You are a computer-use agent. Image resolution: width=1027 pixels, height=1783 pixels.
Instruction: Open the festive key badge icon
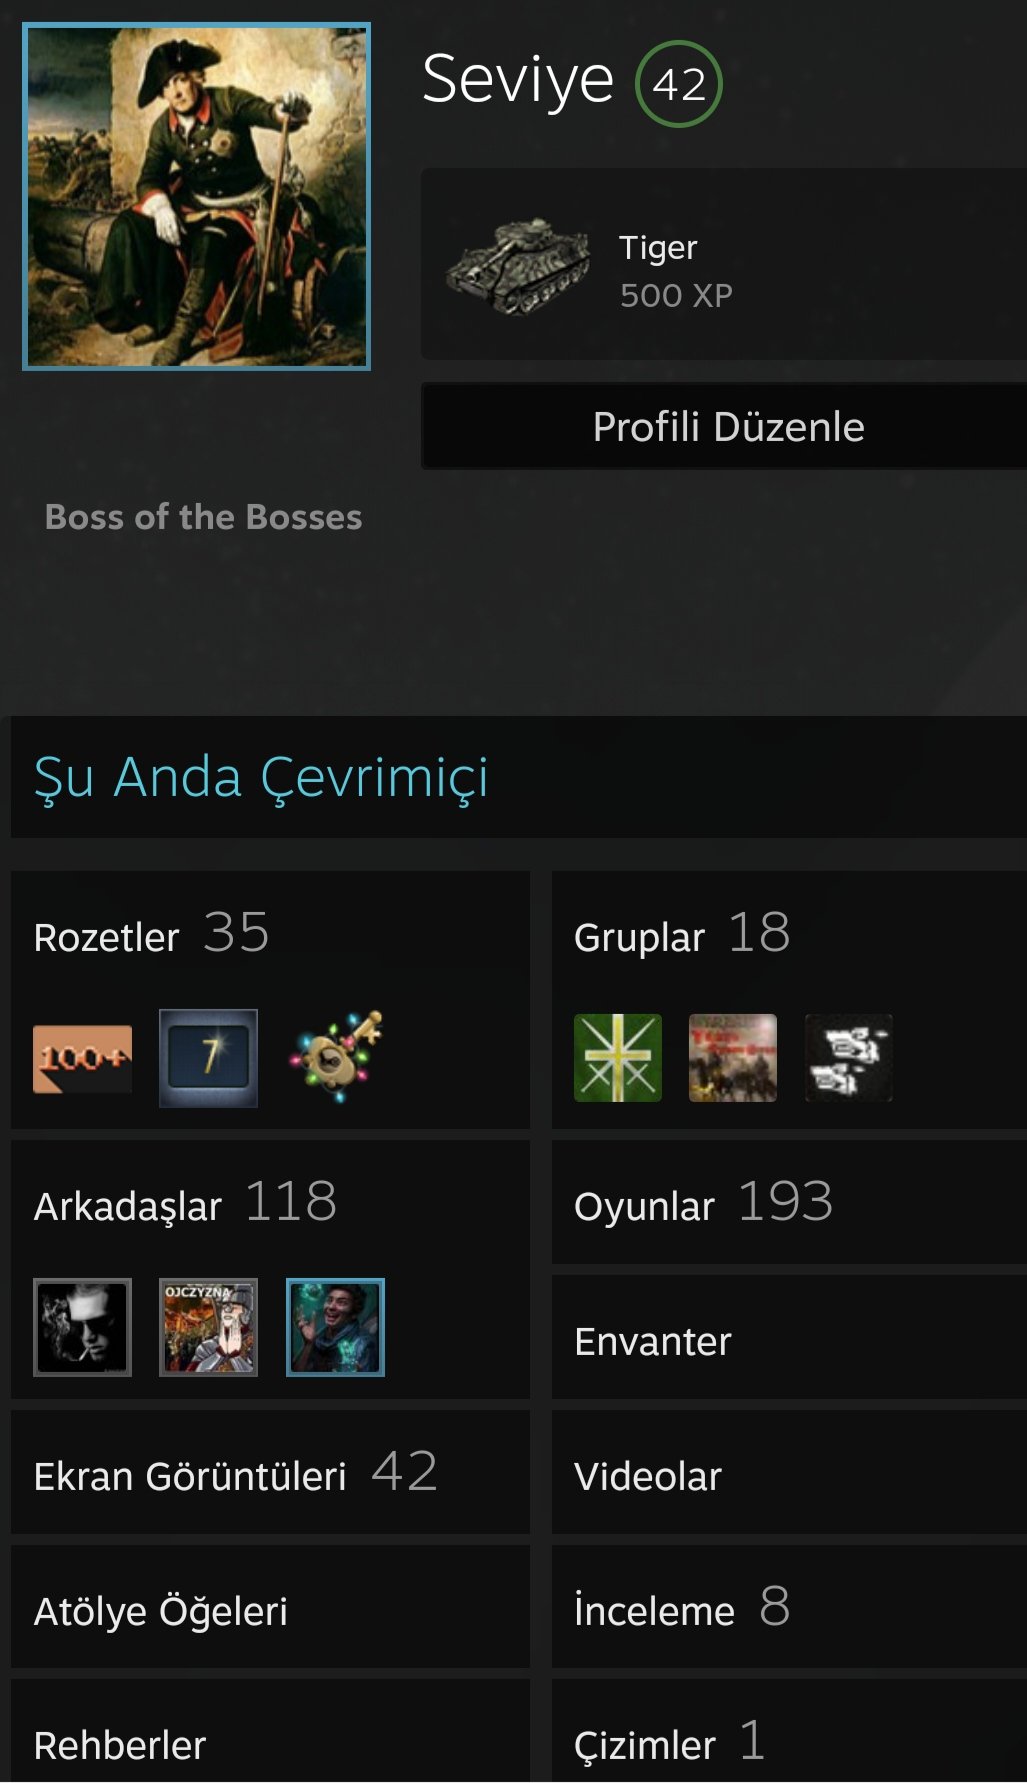(x=336, y=1058)
